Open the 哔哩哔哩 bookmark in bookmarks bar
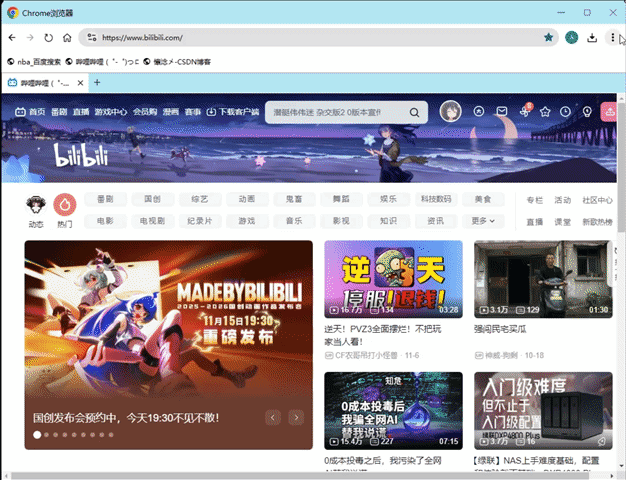 click(102, 62)
